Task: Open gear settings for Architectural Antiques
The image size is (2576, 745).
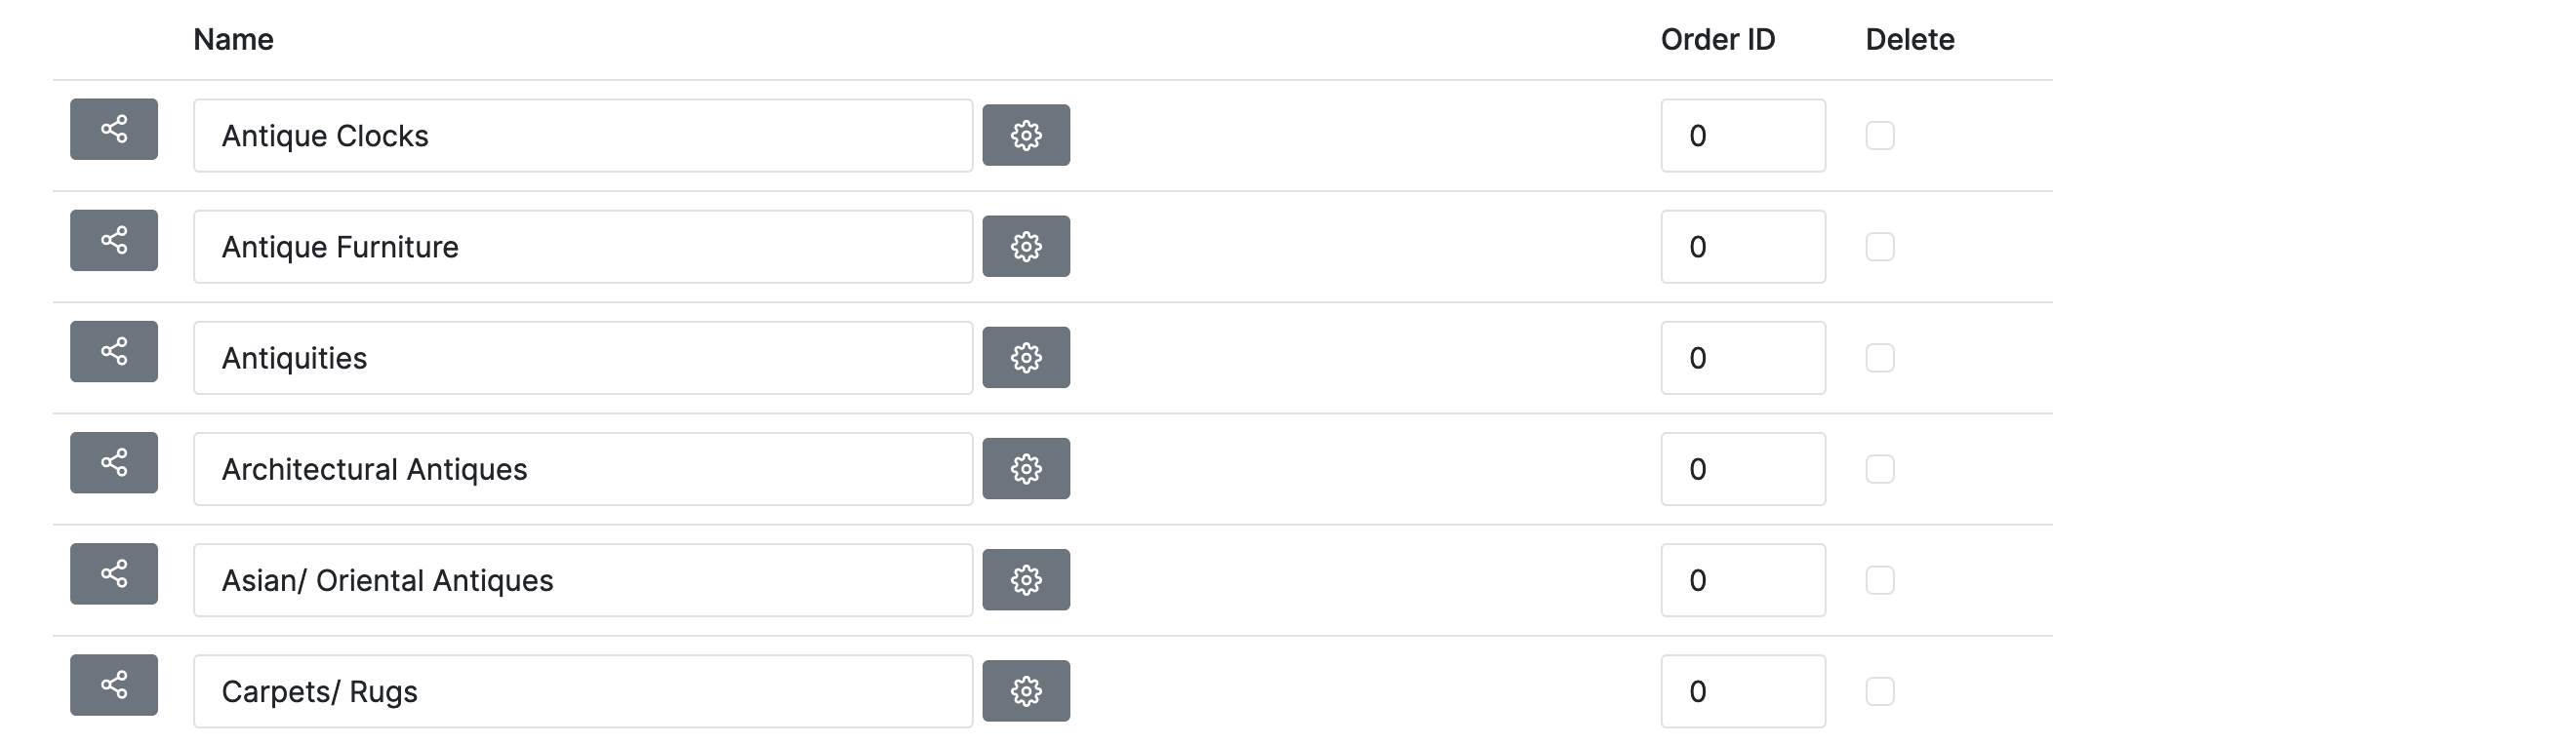Action: coord(1026,468)
